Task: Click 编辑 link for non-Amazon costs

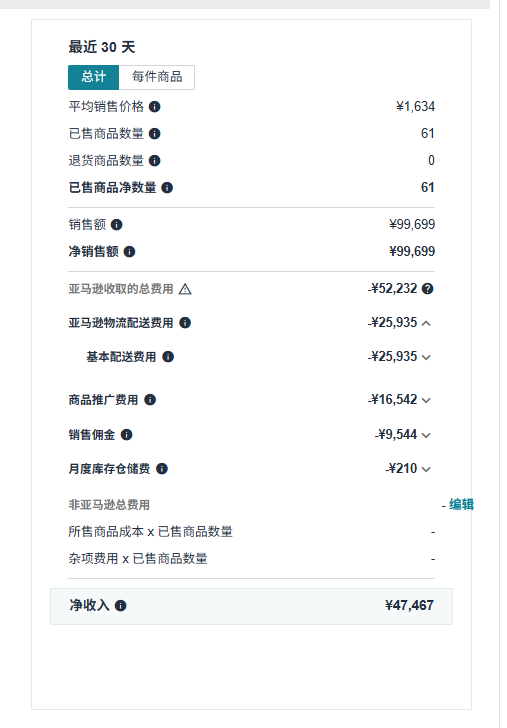Action: (462, 505)
